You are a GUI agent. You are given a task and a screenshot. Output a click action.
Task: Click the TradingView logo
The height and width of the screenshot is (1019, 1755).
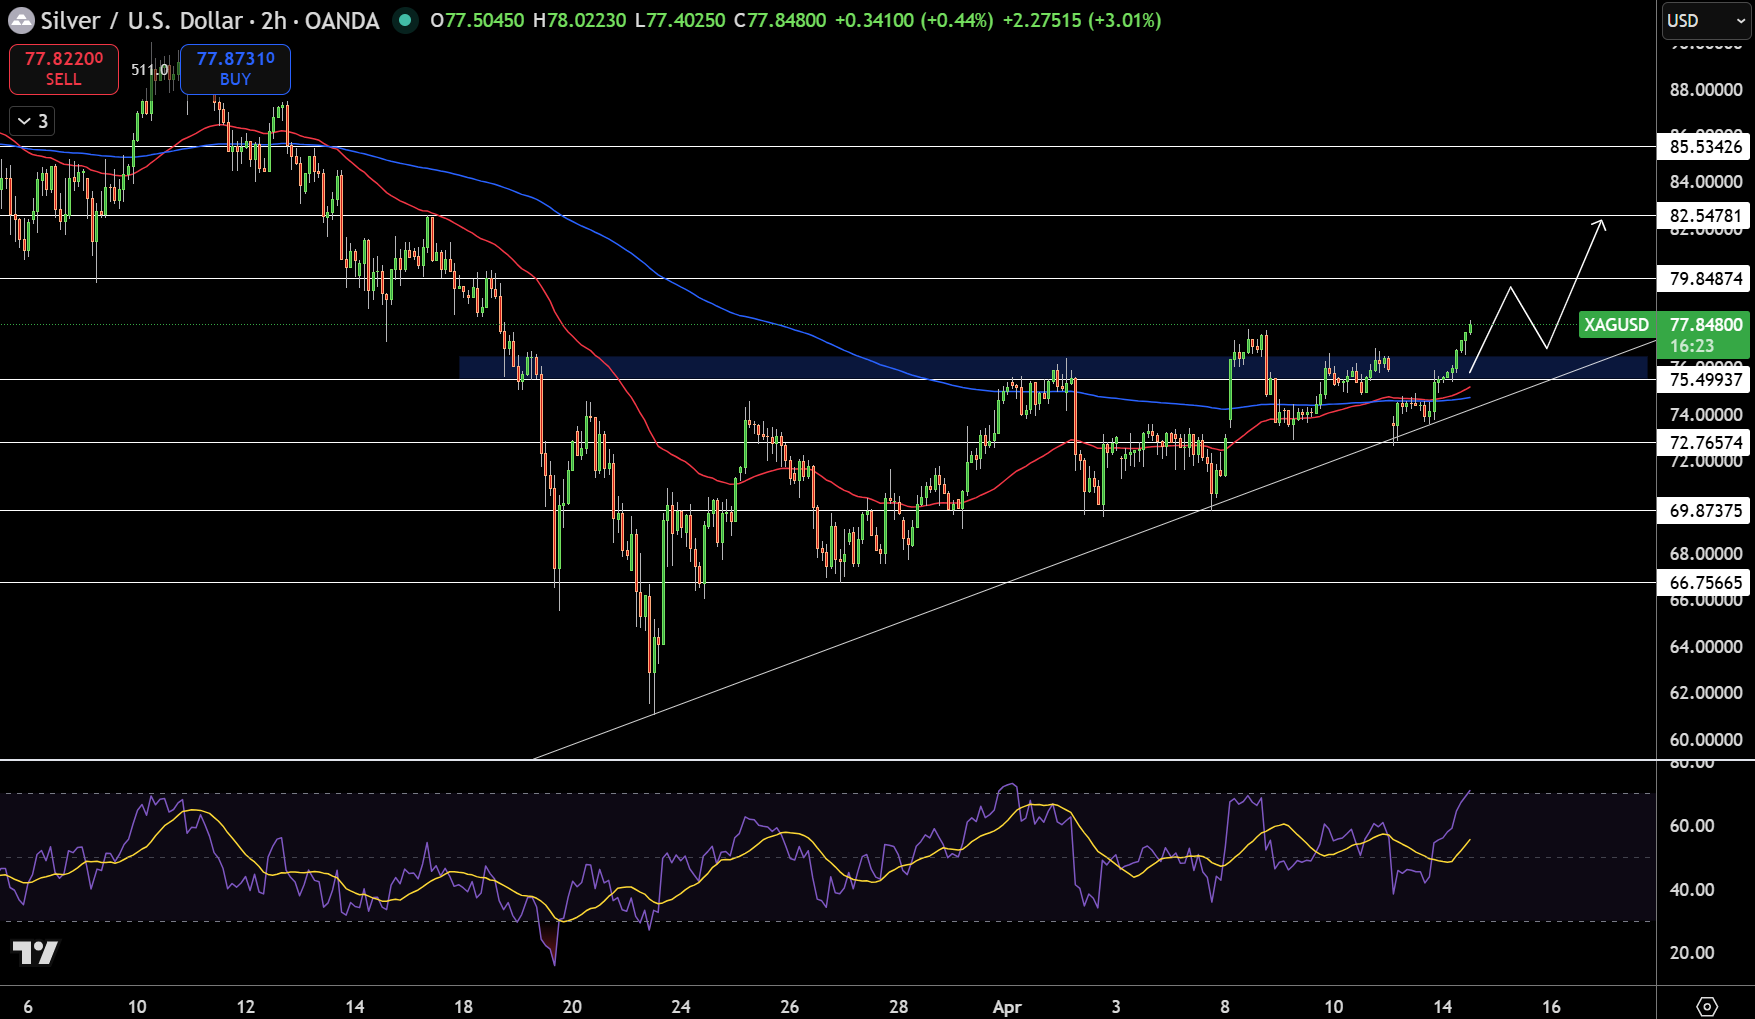35,952
